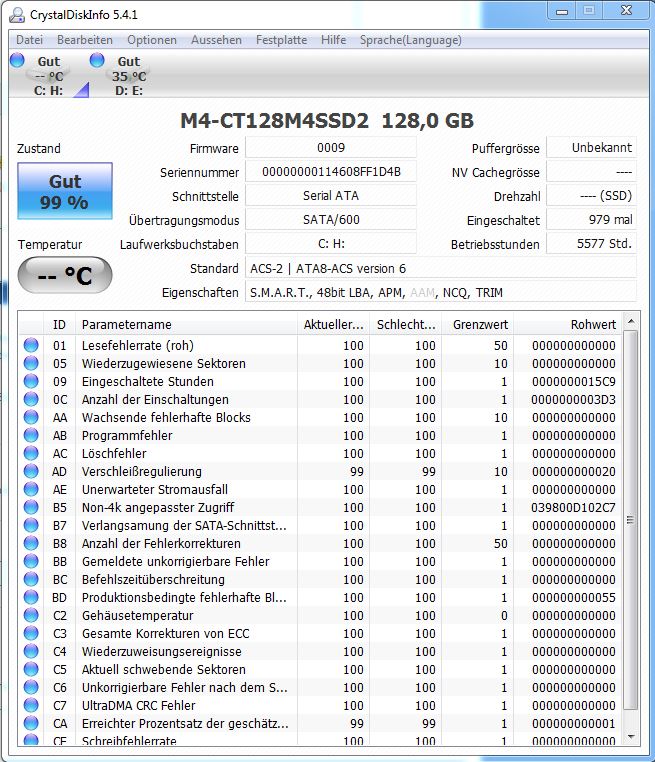Screen dimensions: 655x762
Task: Click status orb for Lesefehlerrate (roh)
Action: coord(31,345)
